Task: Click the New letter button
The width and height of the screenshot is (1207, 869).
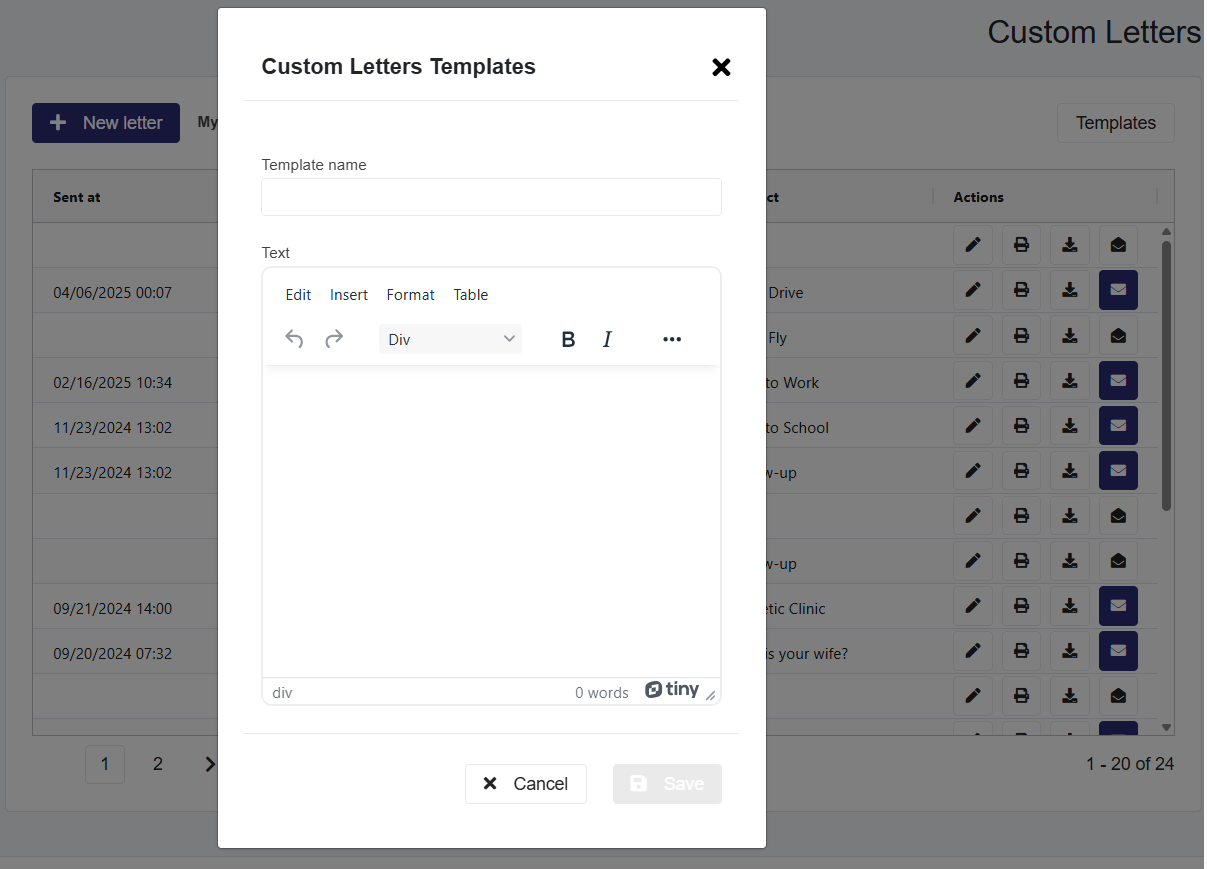Action: 106,123
